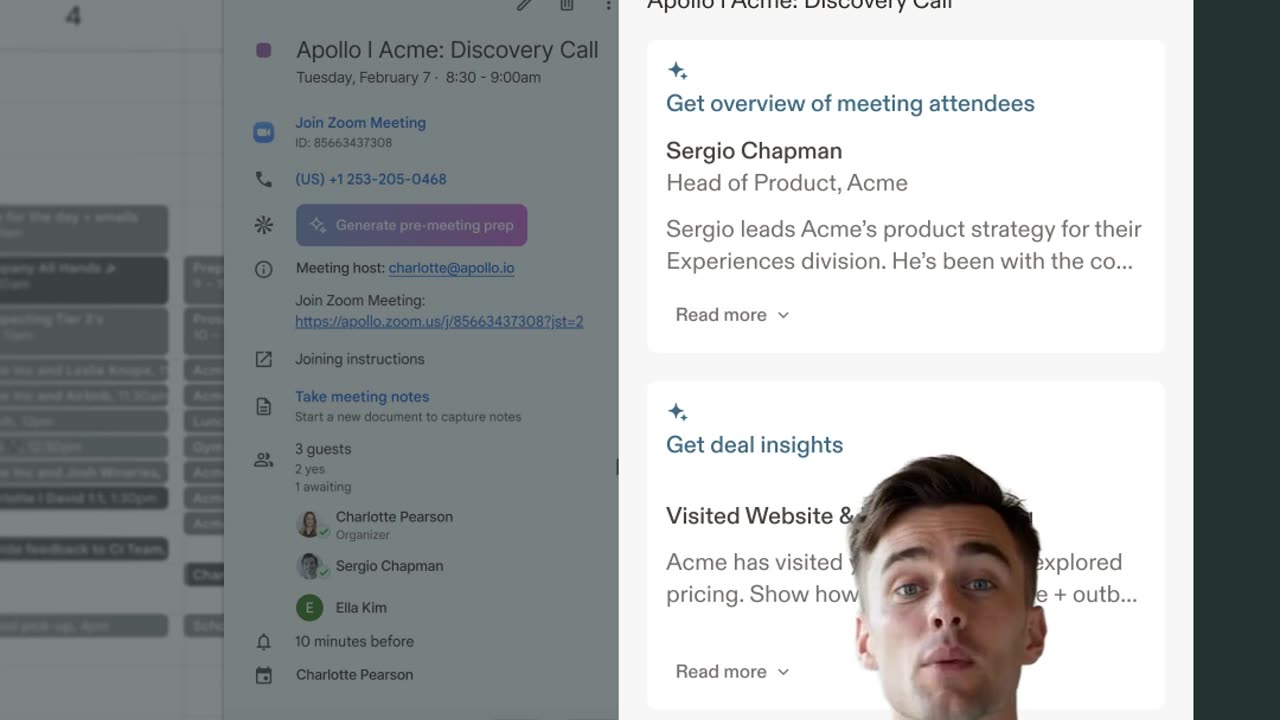Click the event options three-dot menu

(x=608, y=5)
